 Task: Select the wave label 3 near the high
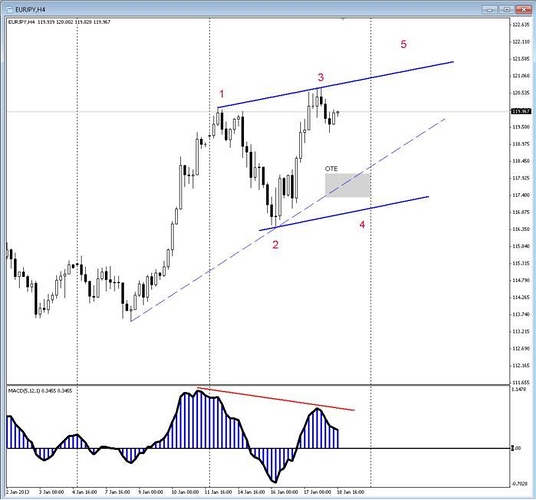321,77
